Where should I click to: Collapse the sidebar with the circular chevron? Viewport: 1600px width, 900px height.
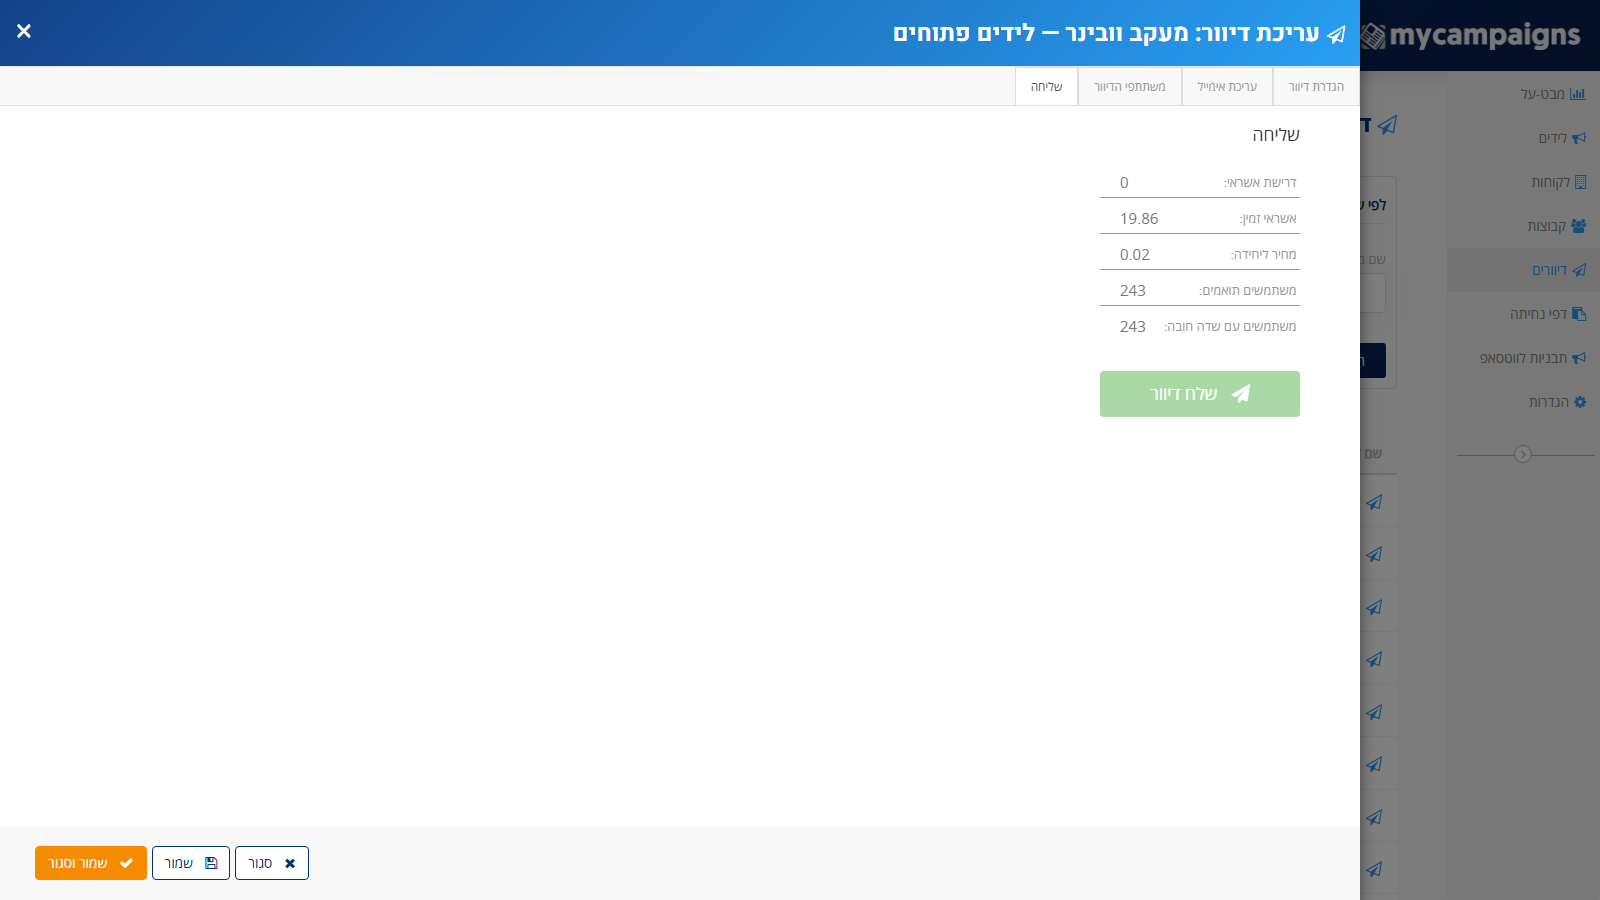click(1523, 454)
